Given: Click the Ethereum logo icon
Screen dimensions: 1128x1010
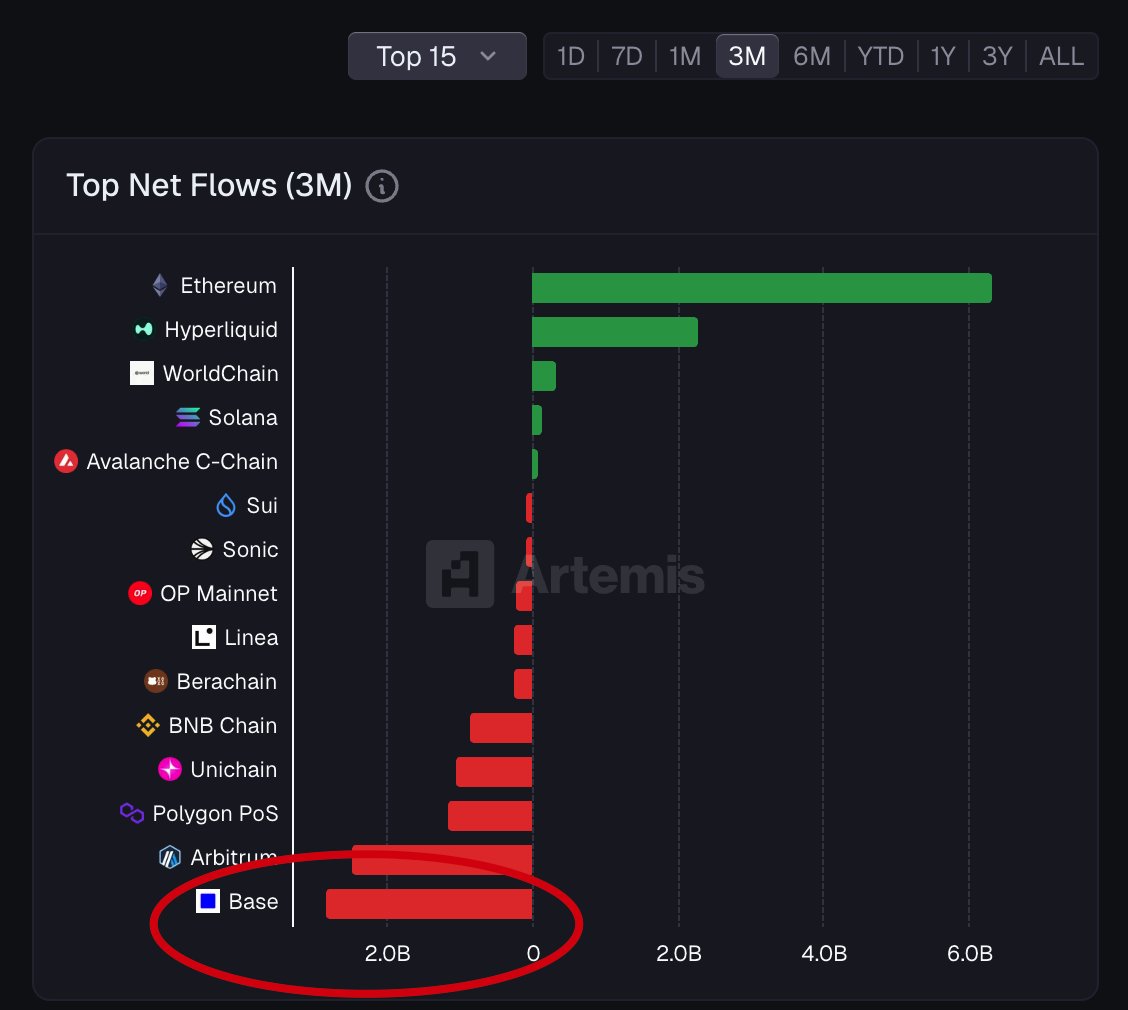Looking at the screenshot, I should pos(158,285).
